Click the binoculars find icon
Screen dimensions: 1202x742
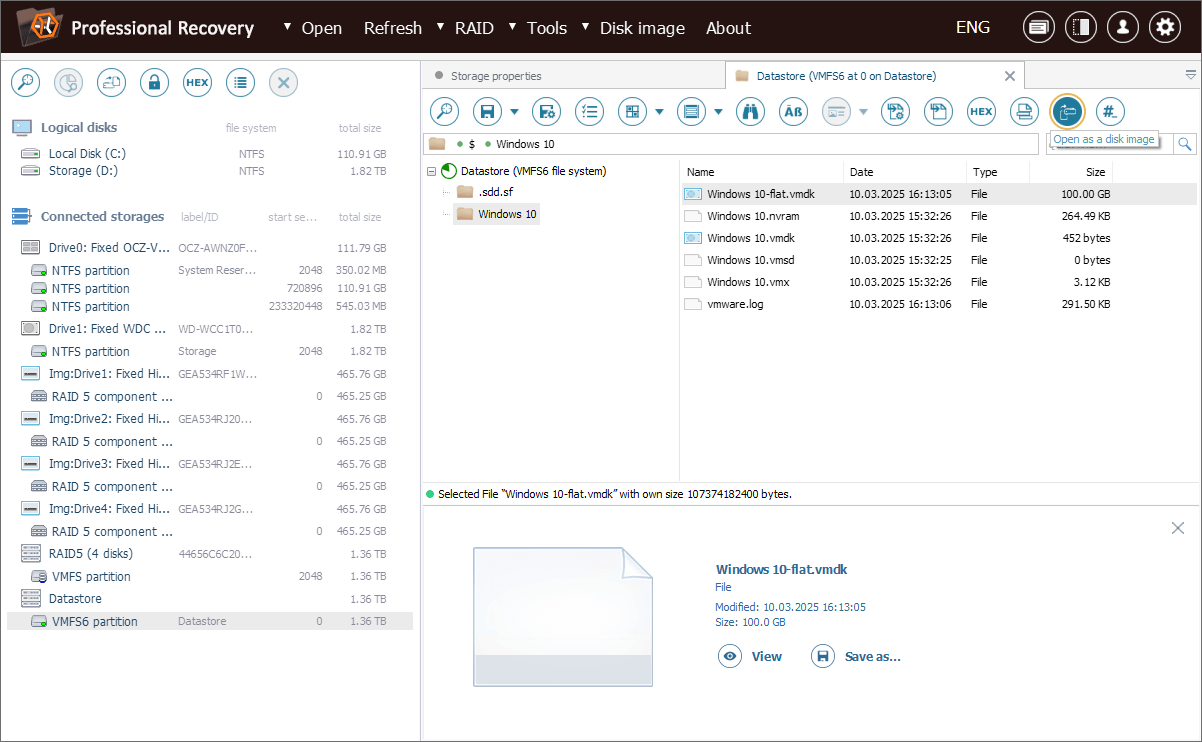coord(750,112)
